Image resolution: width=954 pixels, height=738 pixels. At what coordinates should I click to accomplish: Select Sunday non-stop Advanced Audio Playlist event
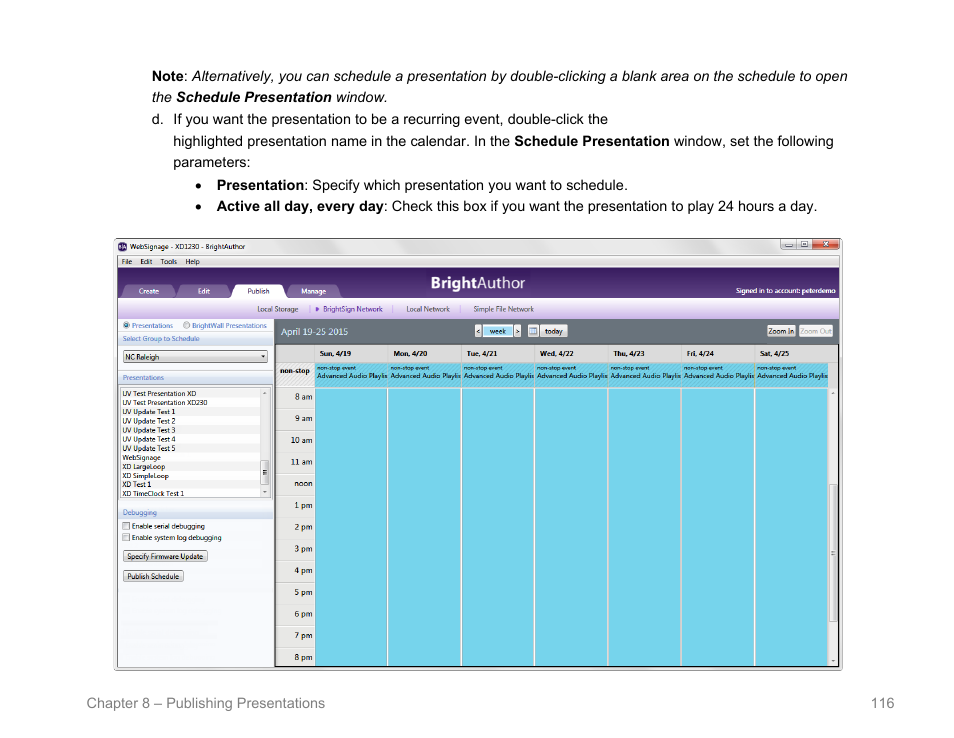tap(351, 375)
